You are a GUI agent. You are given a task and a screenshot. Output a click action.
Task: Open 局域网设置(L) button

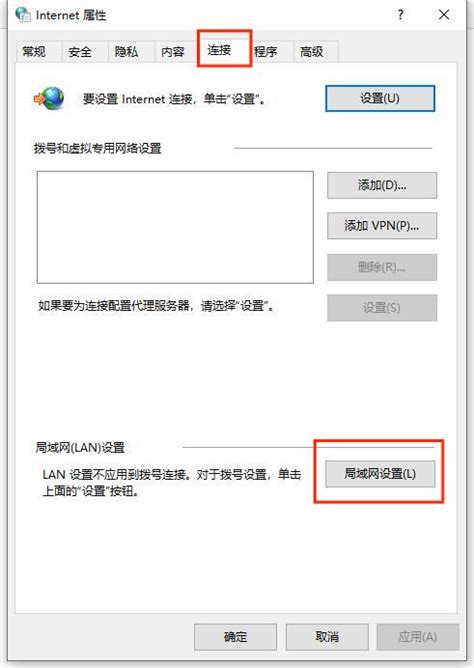point(380,474)
